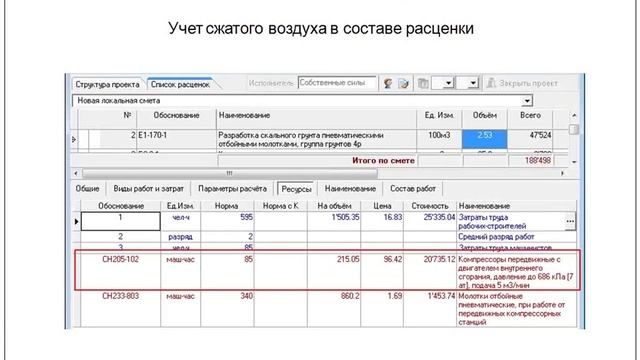
Task: Click the CH233-803 resource code cell
Action: pyautogui.click(x=120, y=309)
